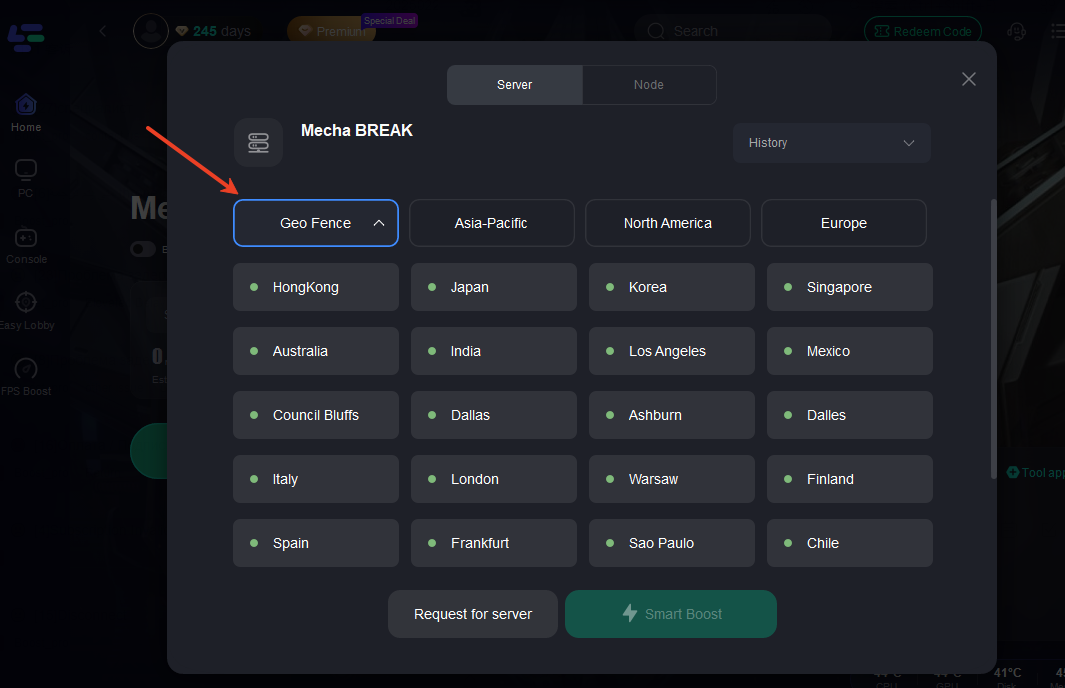Click the user profile avatar icon
The height and width of the screenshot is (688, 1065).
pyautogui.click(x=151, y=32)
